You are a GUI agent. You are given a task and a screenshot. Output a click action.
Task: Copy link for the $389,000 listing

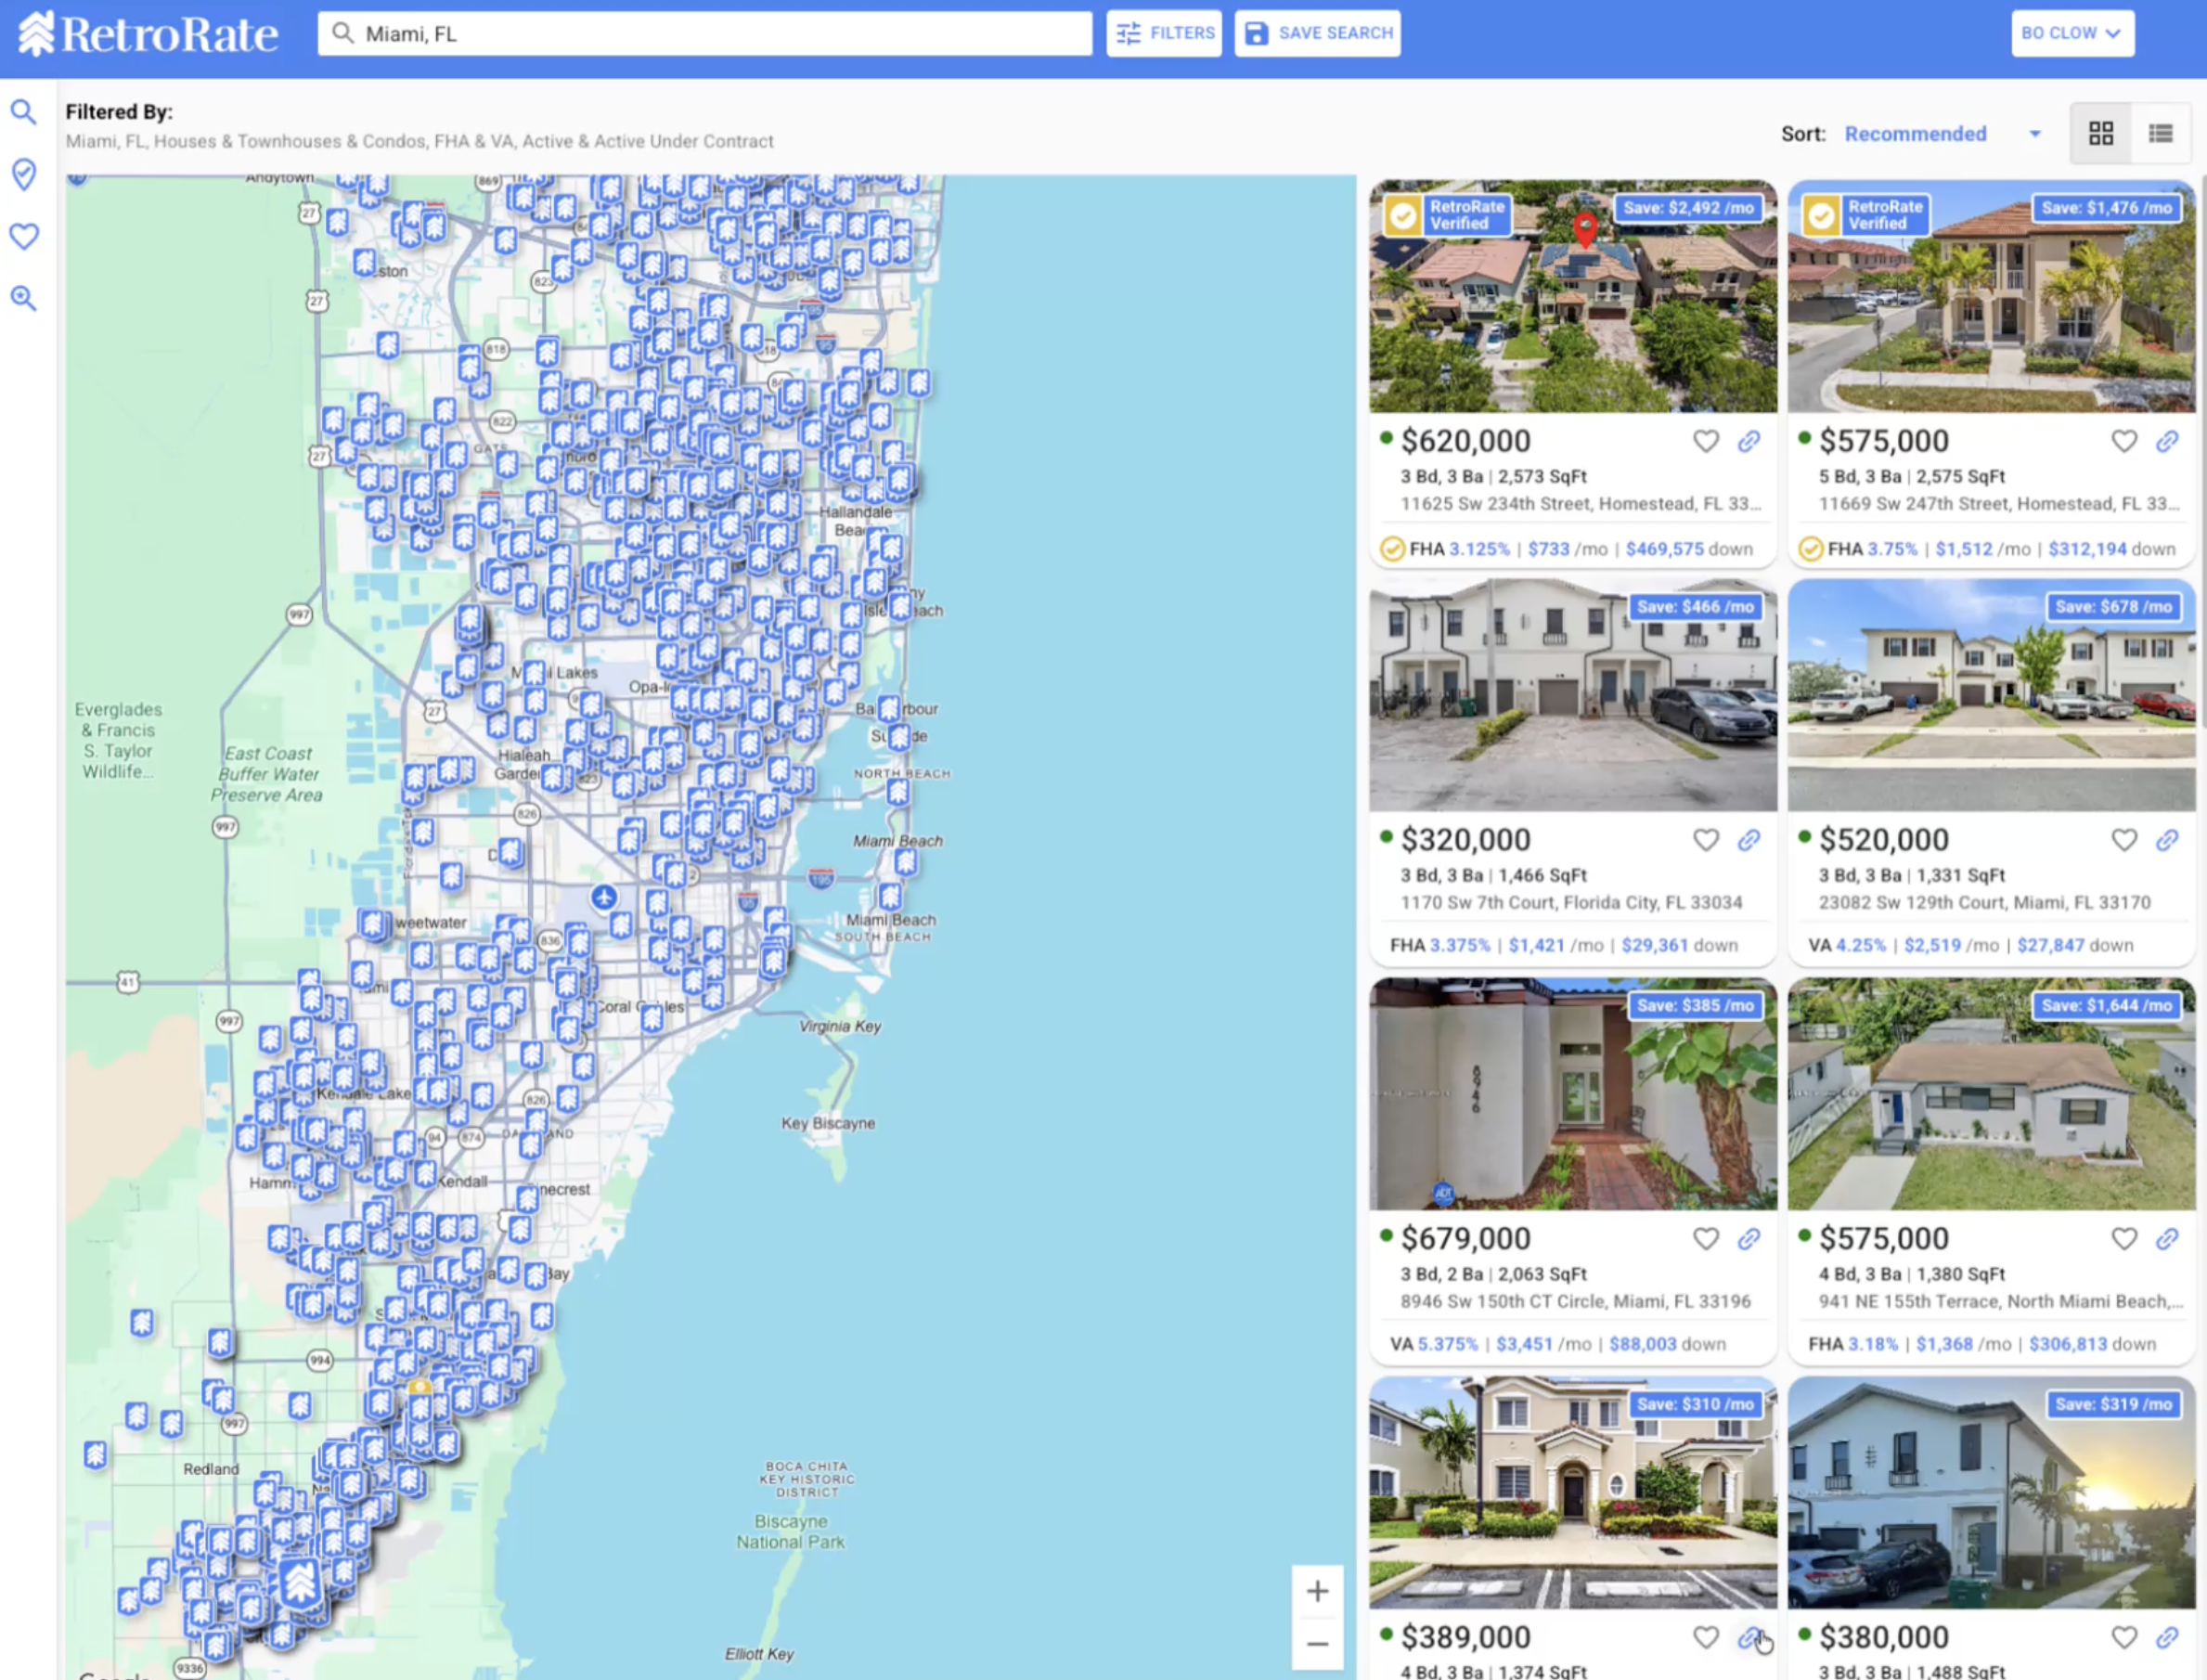click(x=1749, y=1637)
